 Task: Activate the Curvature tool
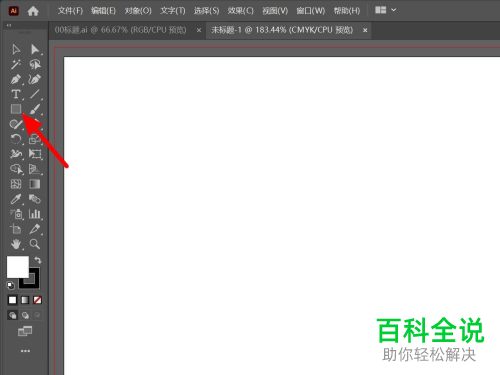(x=35, y=79)
